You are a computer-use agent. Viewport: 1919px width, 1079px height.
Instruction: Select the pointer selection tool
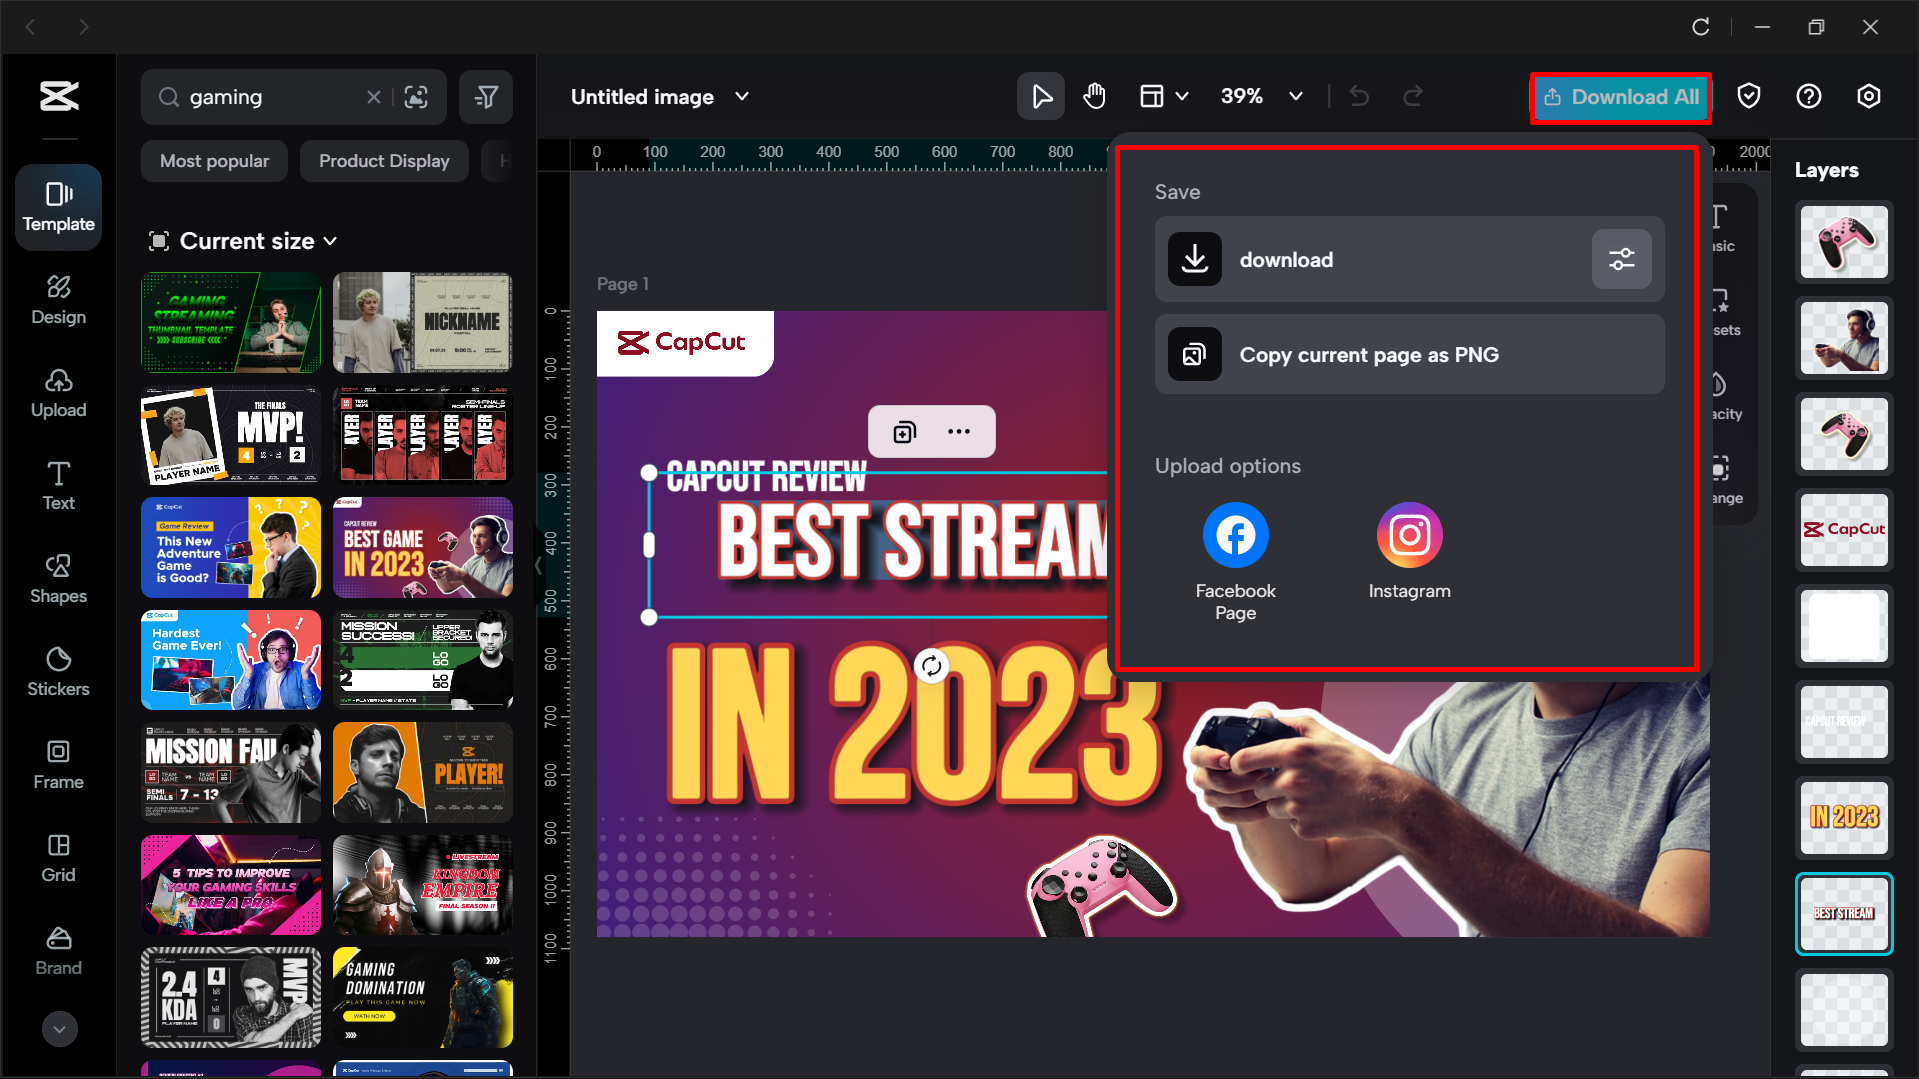(1041, 97)
